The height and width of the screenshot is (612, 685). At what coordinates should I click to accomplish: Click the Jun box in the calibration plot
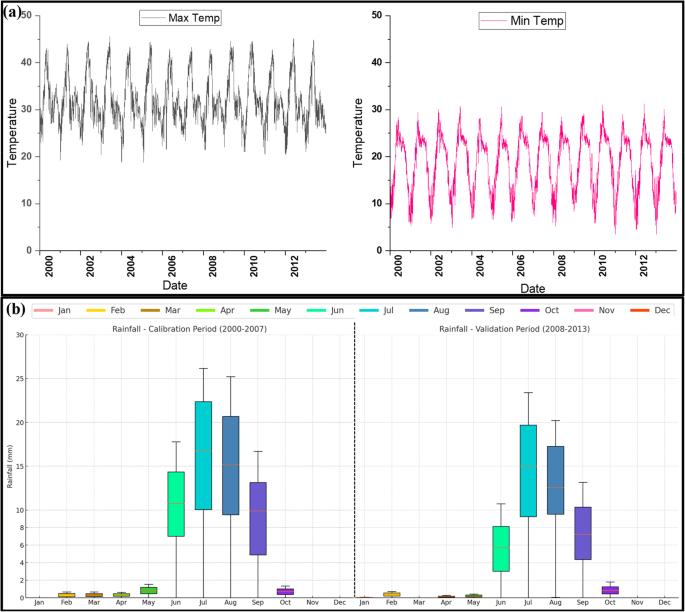(x=176, y=504)
